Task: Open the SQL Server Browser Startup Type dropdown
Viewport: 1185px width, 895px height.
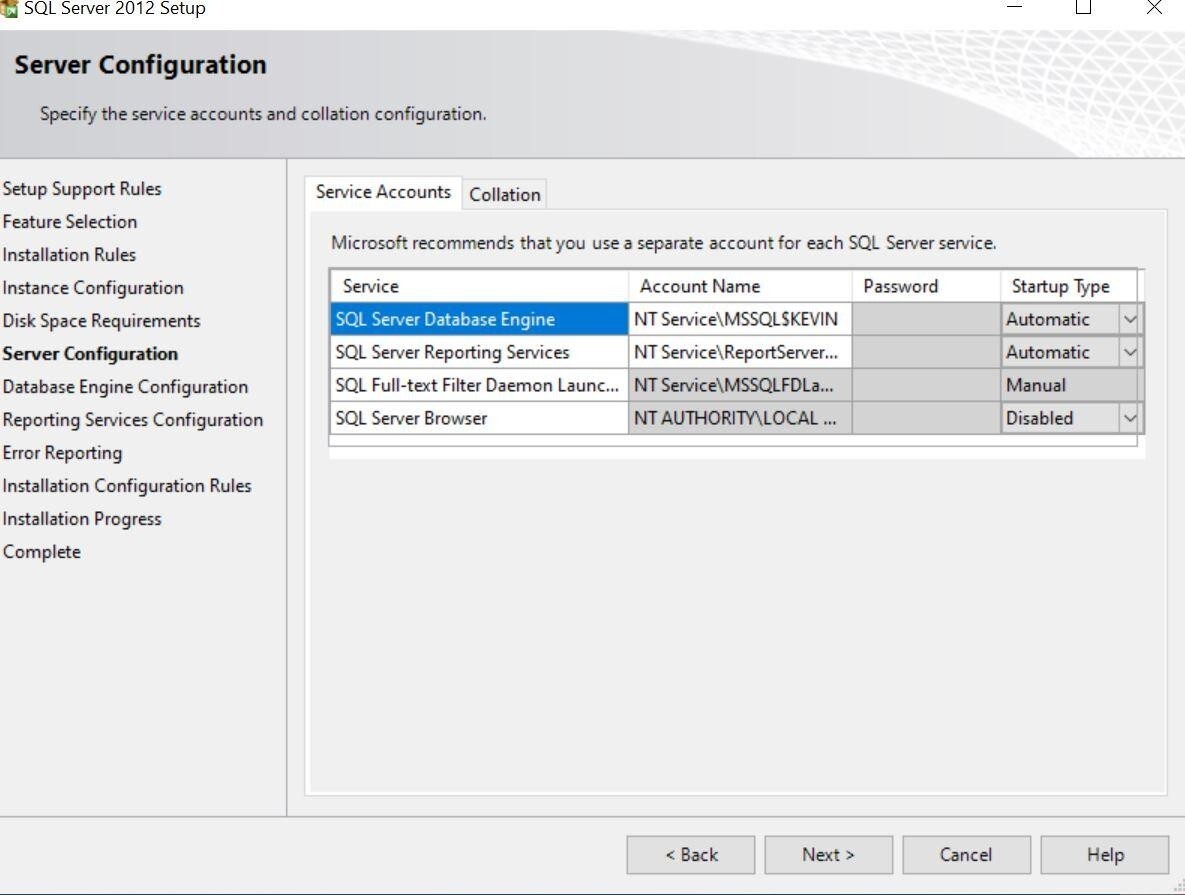Action: [x=1129, y=417]
